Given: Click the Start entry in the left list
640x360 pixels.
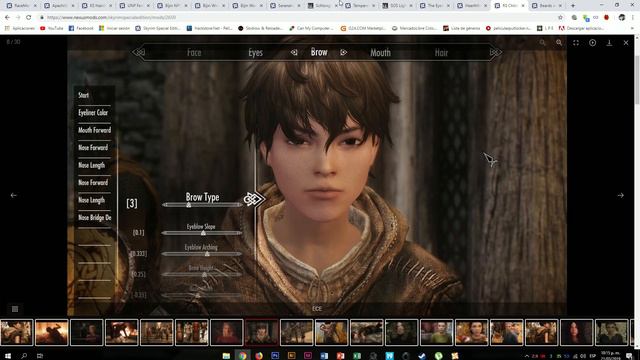Looking at the screenshot, I should tap(83, 95).
